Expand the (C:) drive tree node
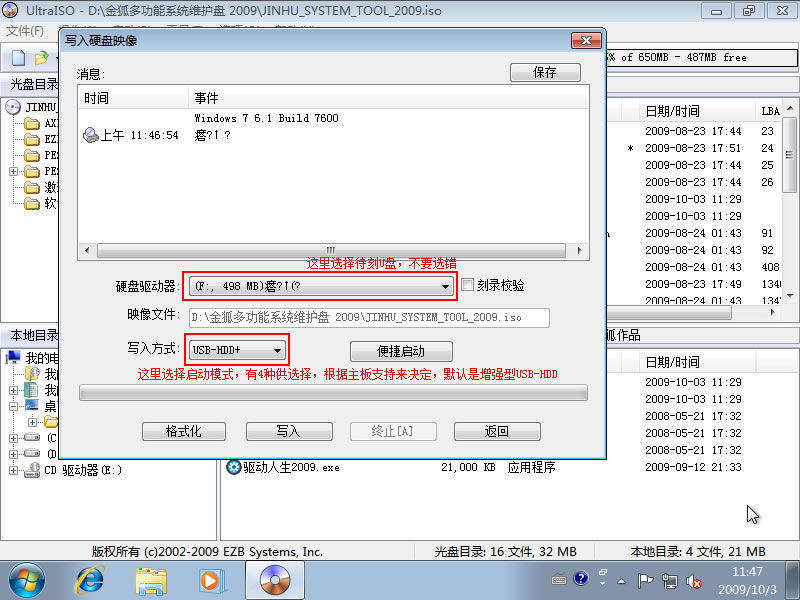The width and height of the screenshot is (800, 600). [x=13, y=437]
